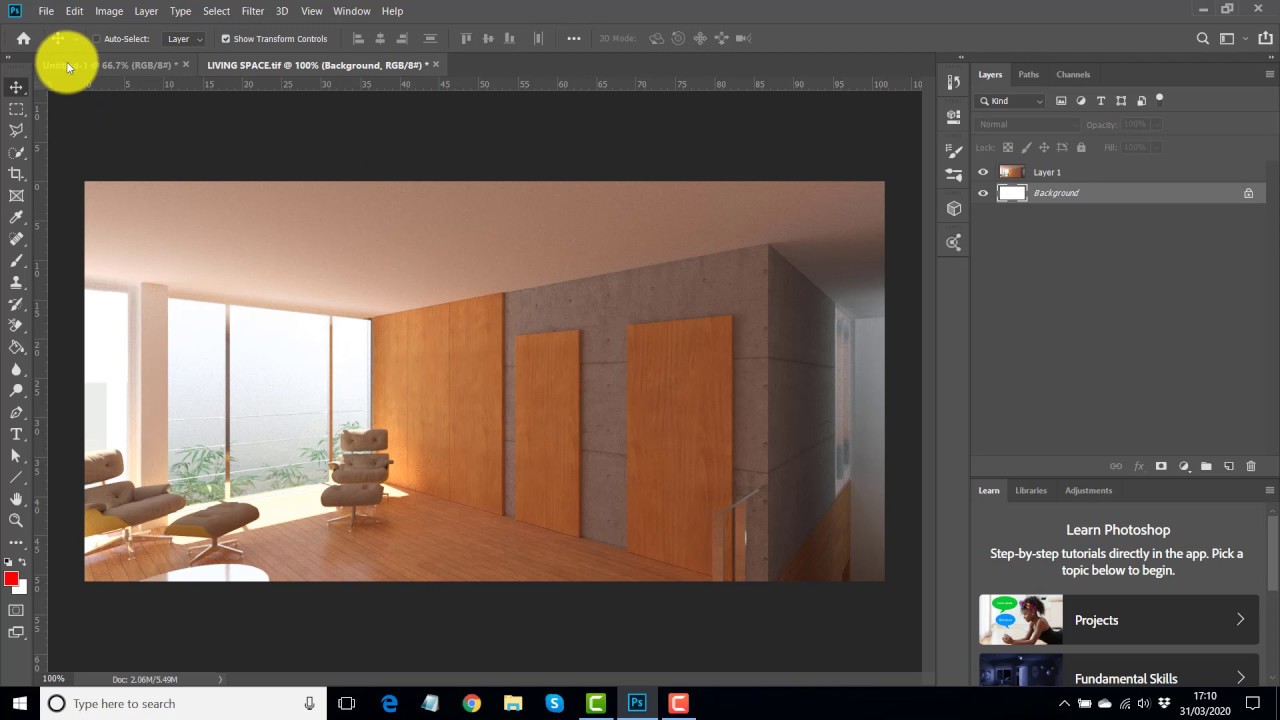The image size is (1280, 720).
Task: Select the Crop tool in the toolbar
Action: coord(16,174)
